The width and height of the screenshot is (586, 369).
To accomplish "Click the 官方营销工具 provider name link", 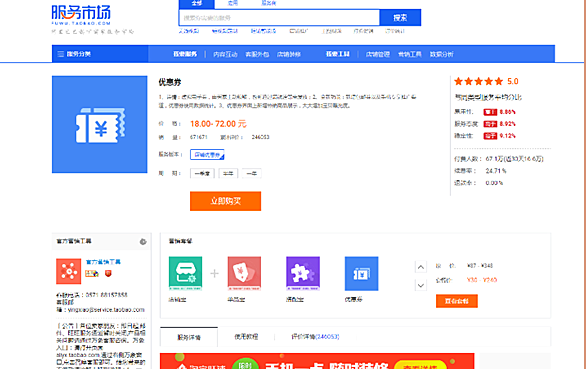I will point(103,262).
